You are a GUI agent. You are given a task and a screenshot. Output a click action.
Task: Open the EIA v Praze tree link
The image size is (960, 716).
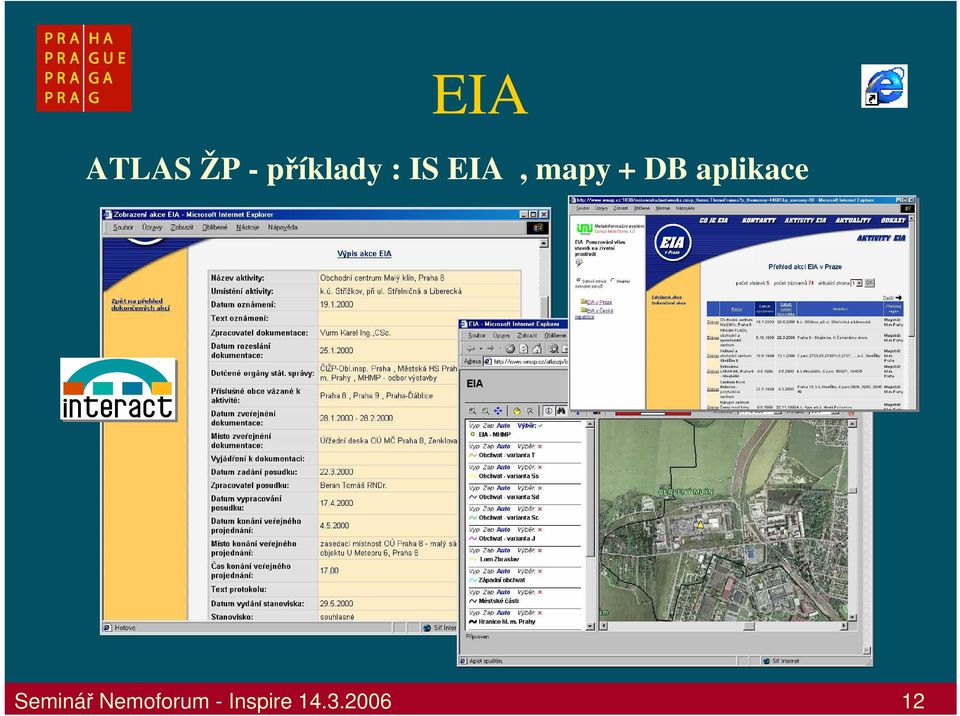(599, 302)
